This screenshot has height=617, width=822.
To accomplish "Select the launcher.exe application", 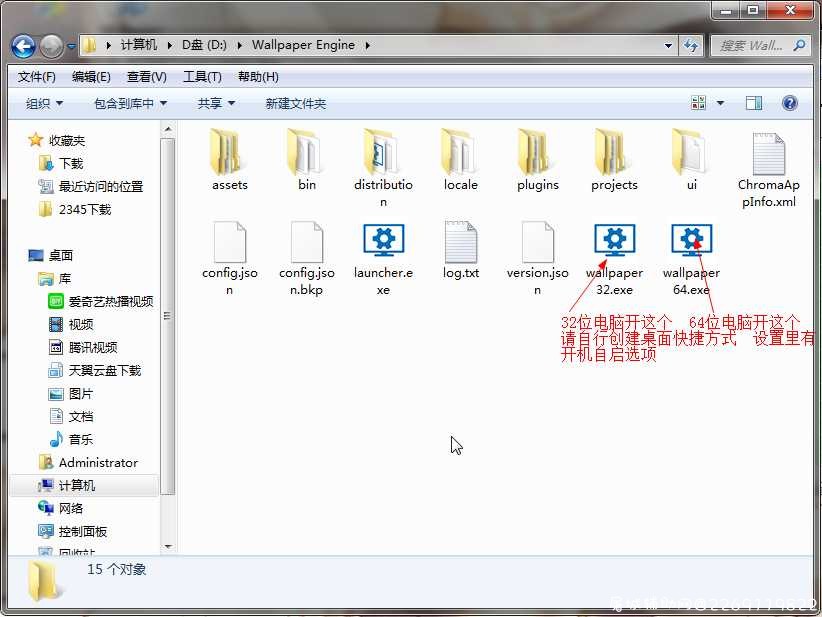I will pyautogui.click(x=383, y=258).
